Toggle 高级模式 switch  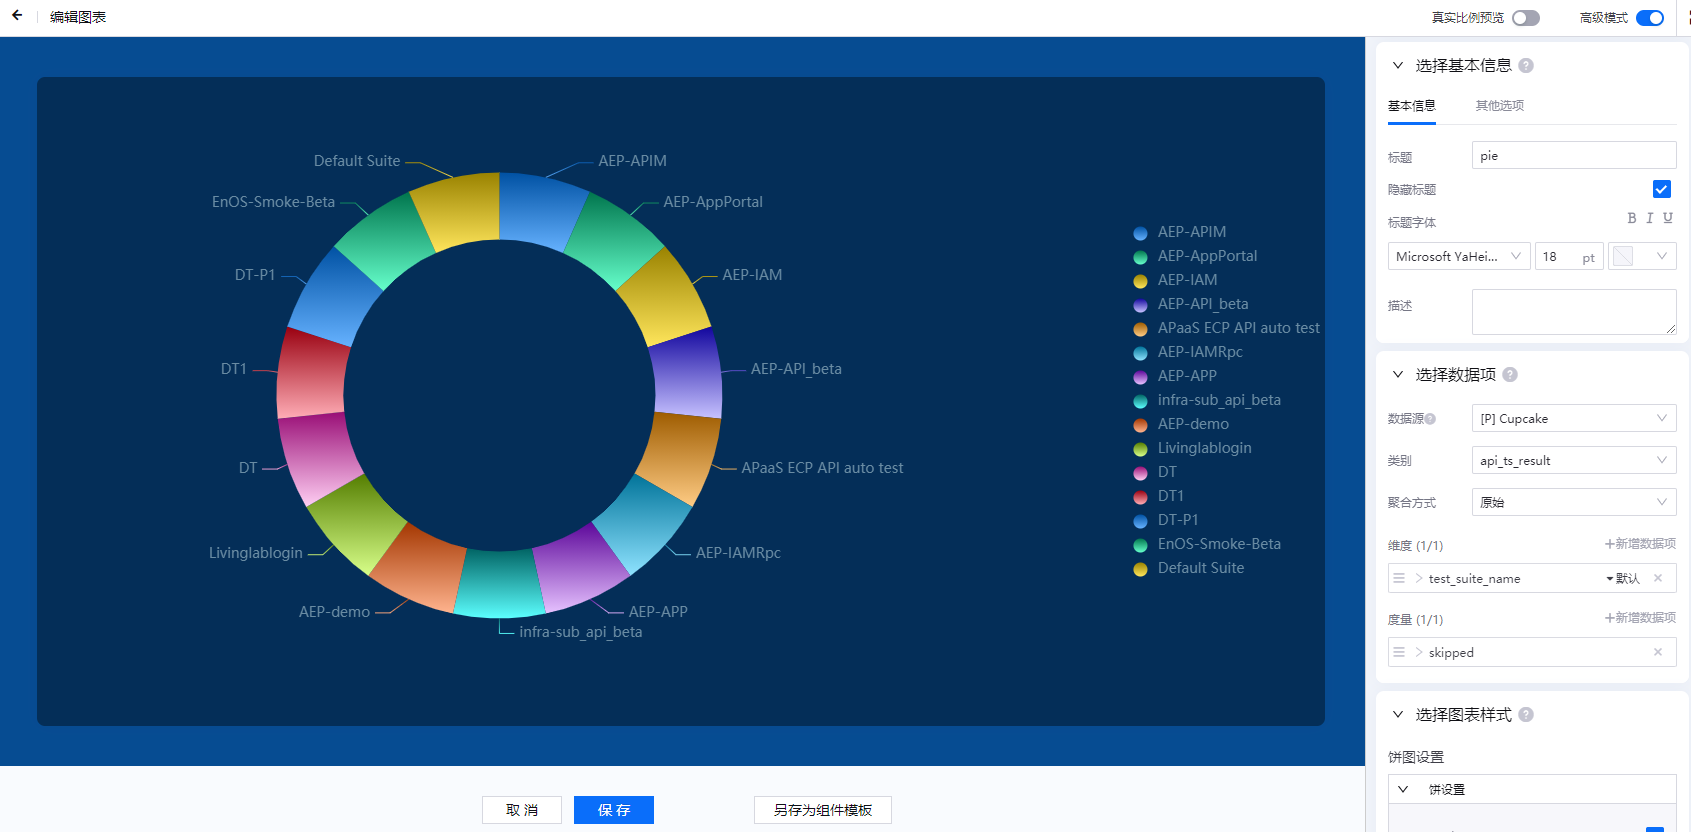click(1650, 18)
